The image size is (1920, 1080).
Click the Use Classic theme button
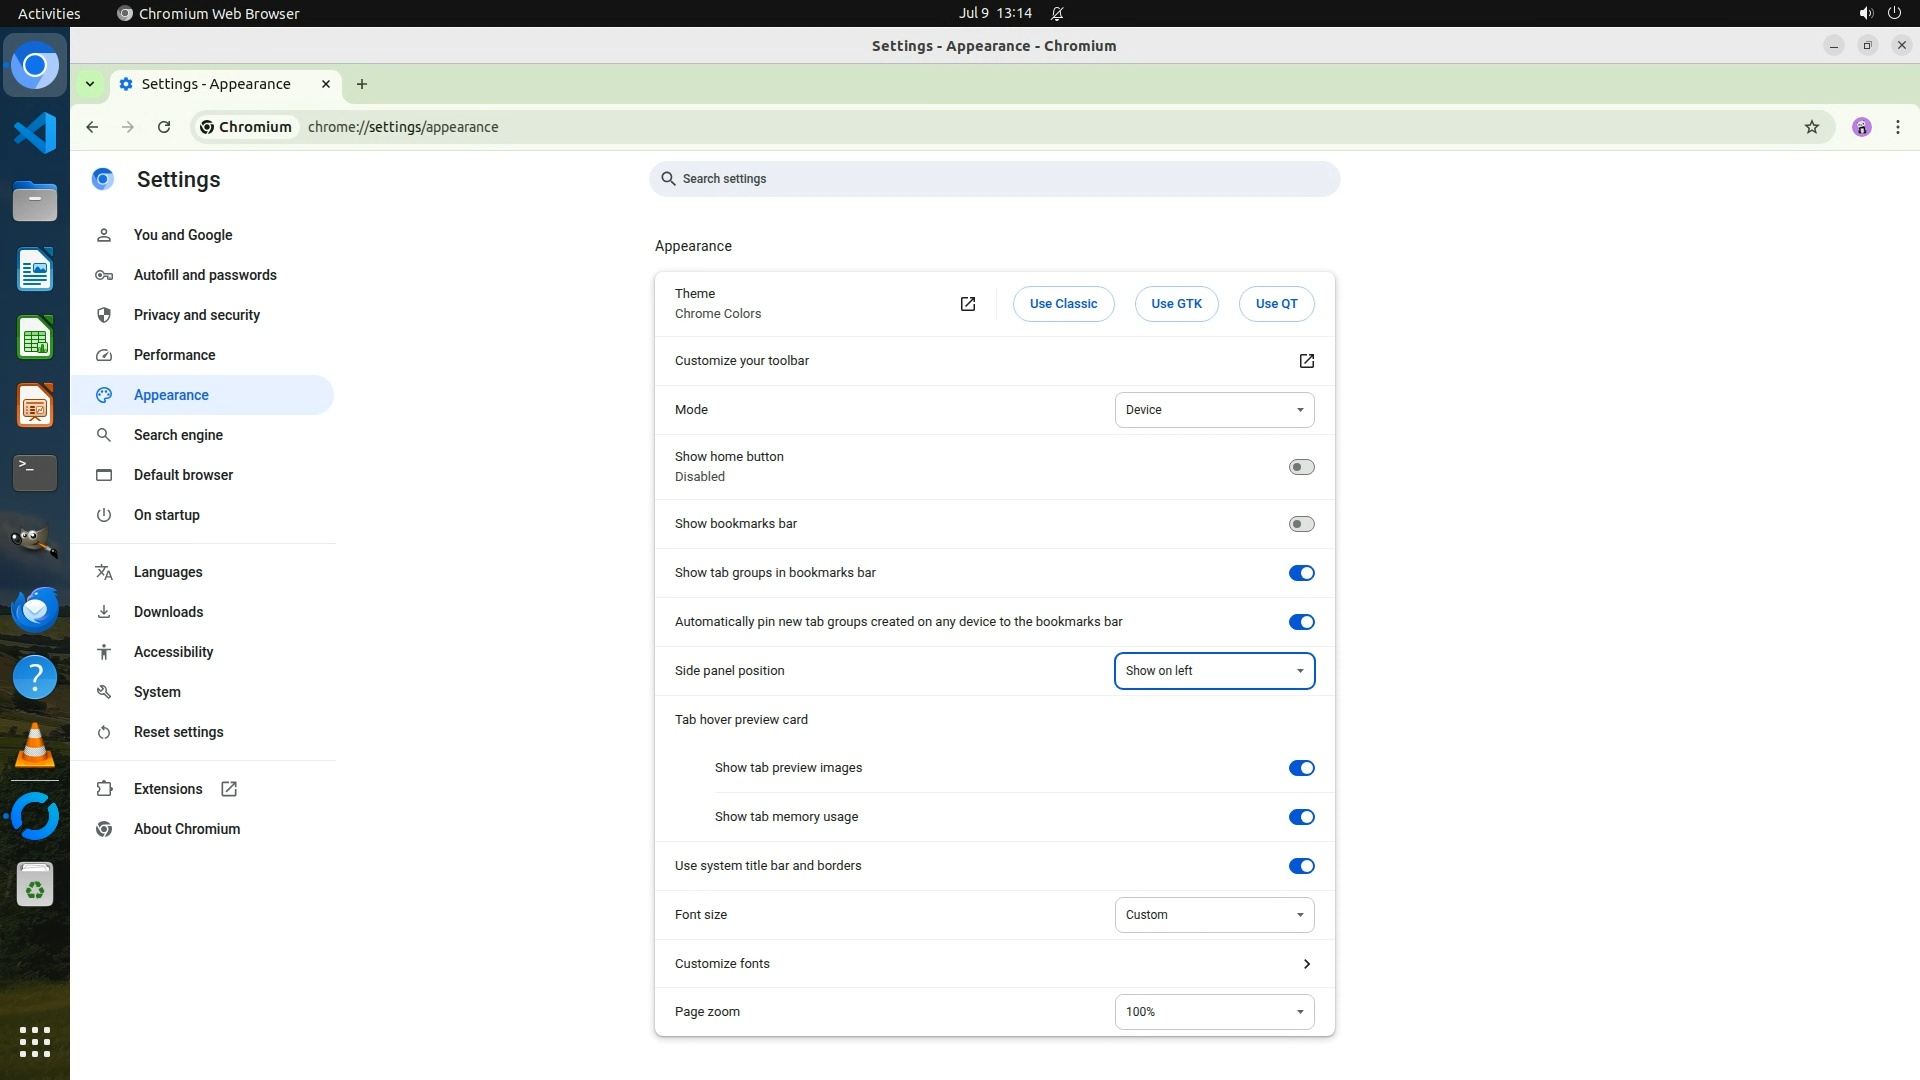tap(1063, 304)
